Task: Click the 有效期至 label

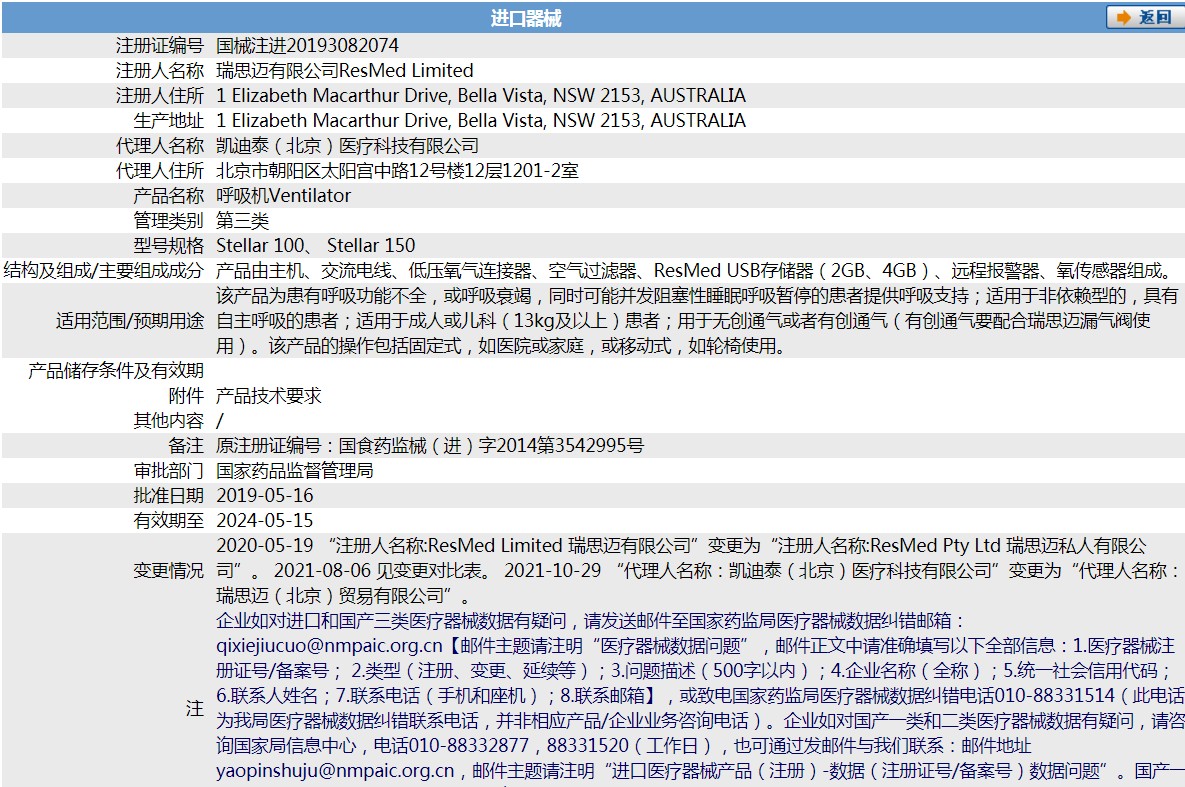Action: tap(169, 520)
